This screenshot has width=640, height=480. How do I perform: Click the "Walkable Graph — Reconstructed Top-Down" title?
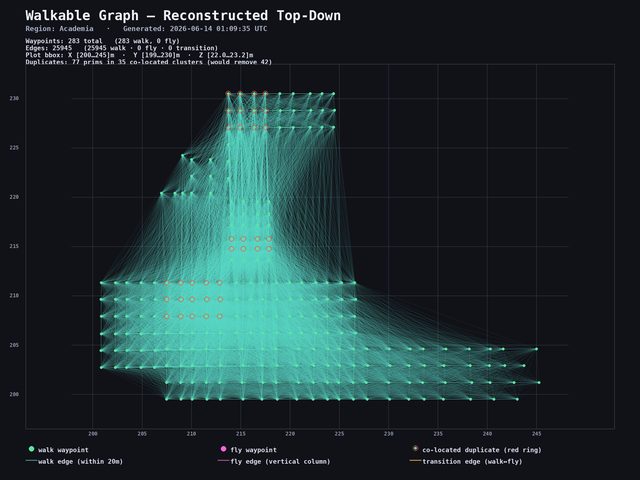[183, 16]
